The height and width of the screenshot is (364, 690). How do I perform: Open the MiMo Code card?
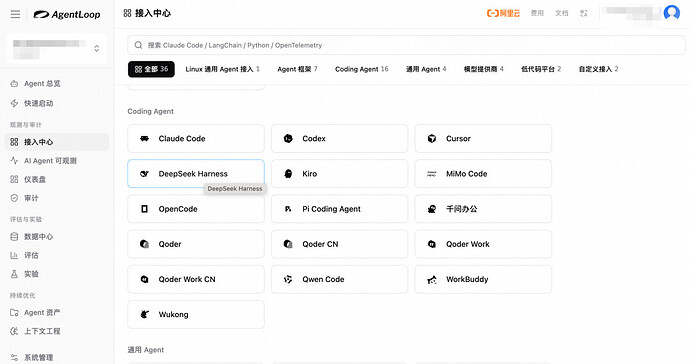click(x=483, y=174)
